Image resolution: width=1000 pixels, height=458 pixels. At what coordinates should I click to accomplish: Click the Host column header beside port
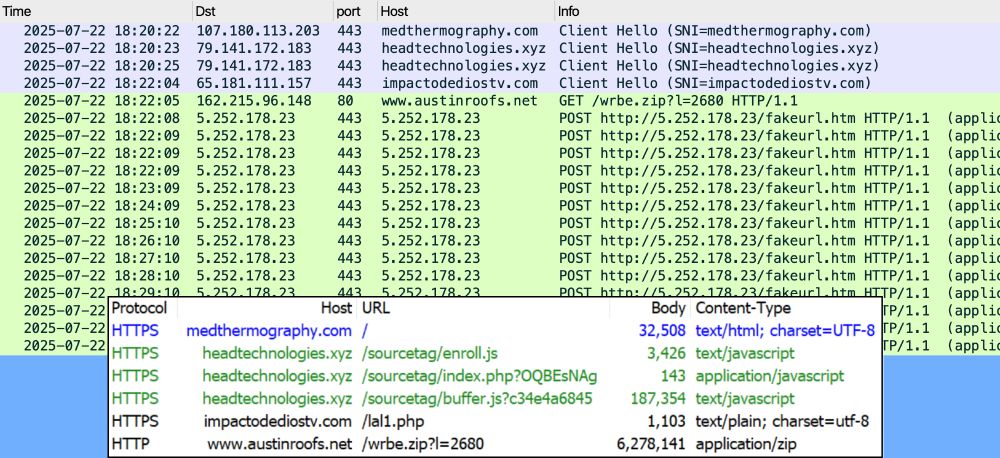[x=394, y=11]
